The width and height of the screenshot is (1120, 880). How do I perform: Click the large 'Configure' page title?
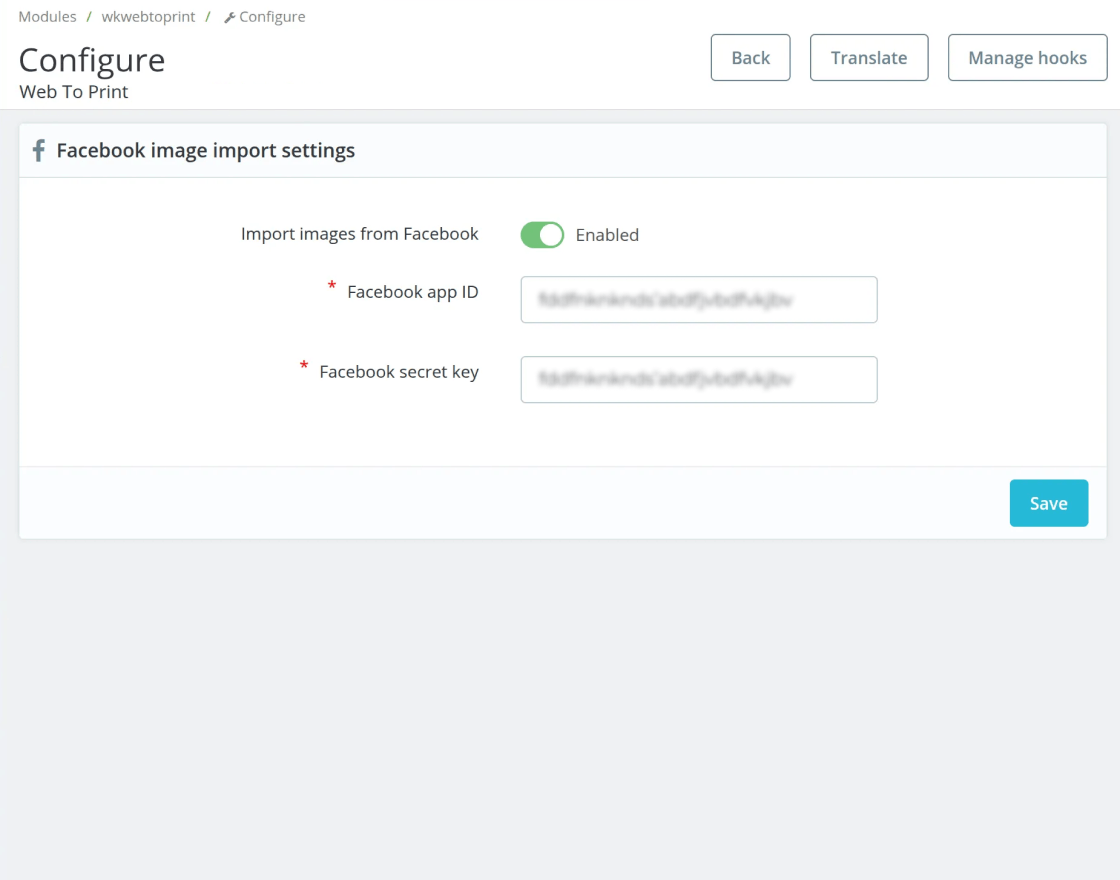pyautogui.click(x=91, y=61)
